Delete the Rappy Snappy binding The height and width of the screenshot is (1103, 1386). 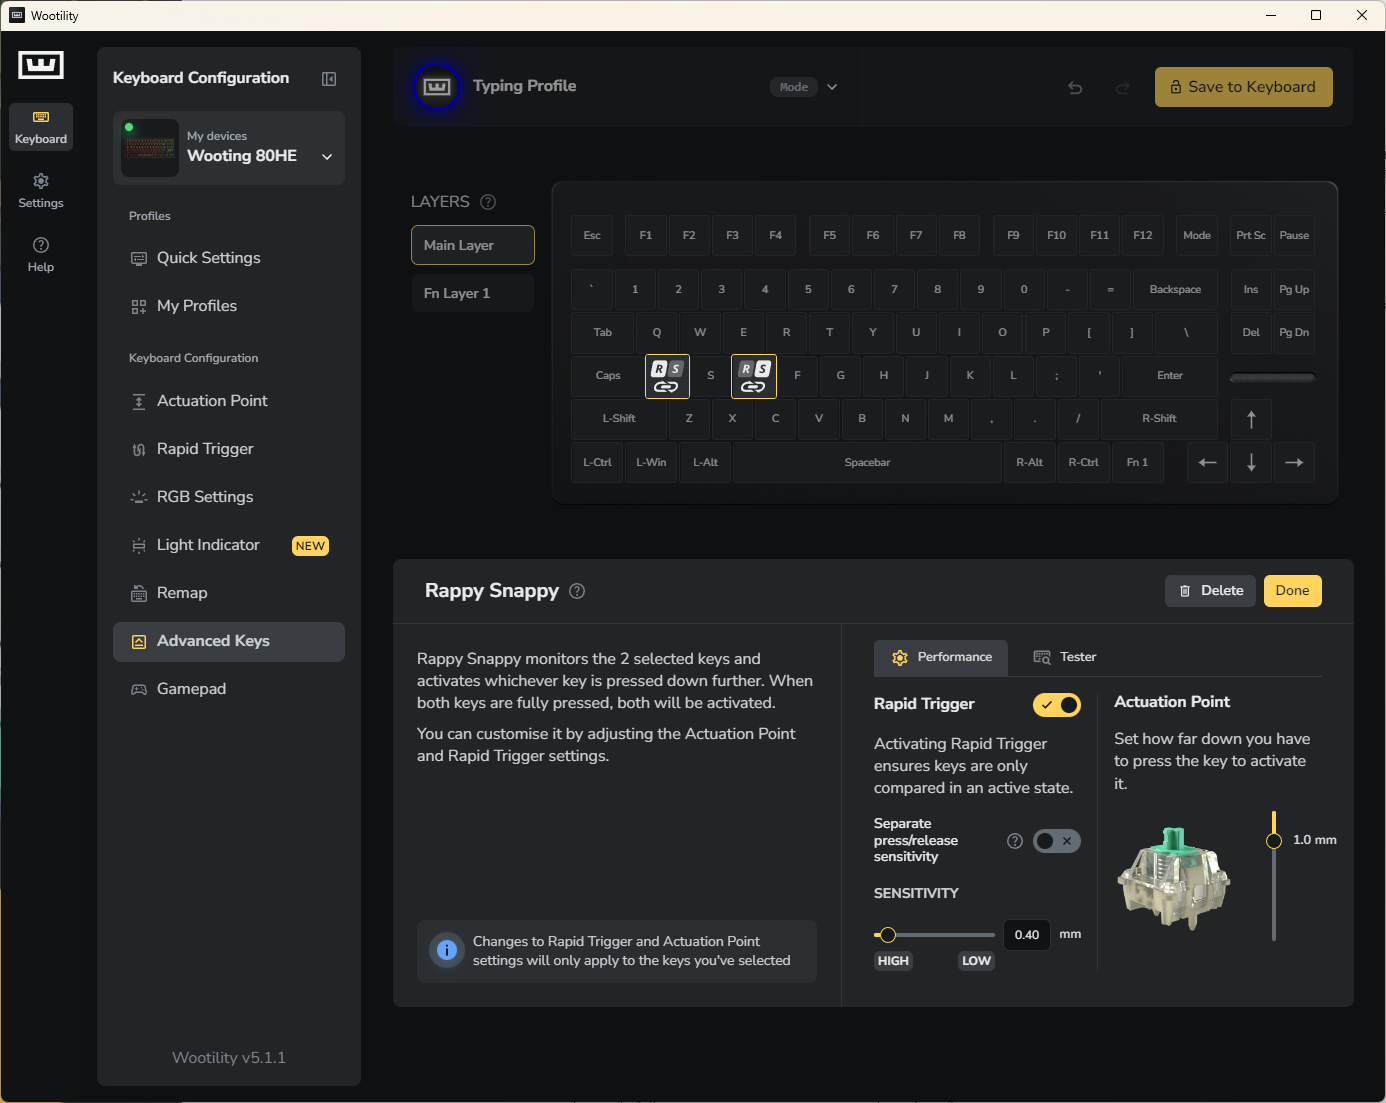[x=1211, y=591]
